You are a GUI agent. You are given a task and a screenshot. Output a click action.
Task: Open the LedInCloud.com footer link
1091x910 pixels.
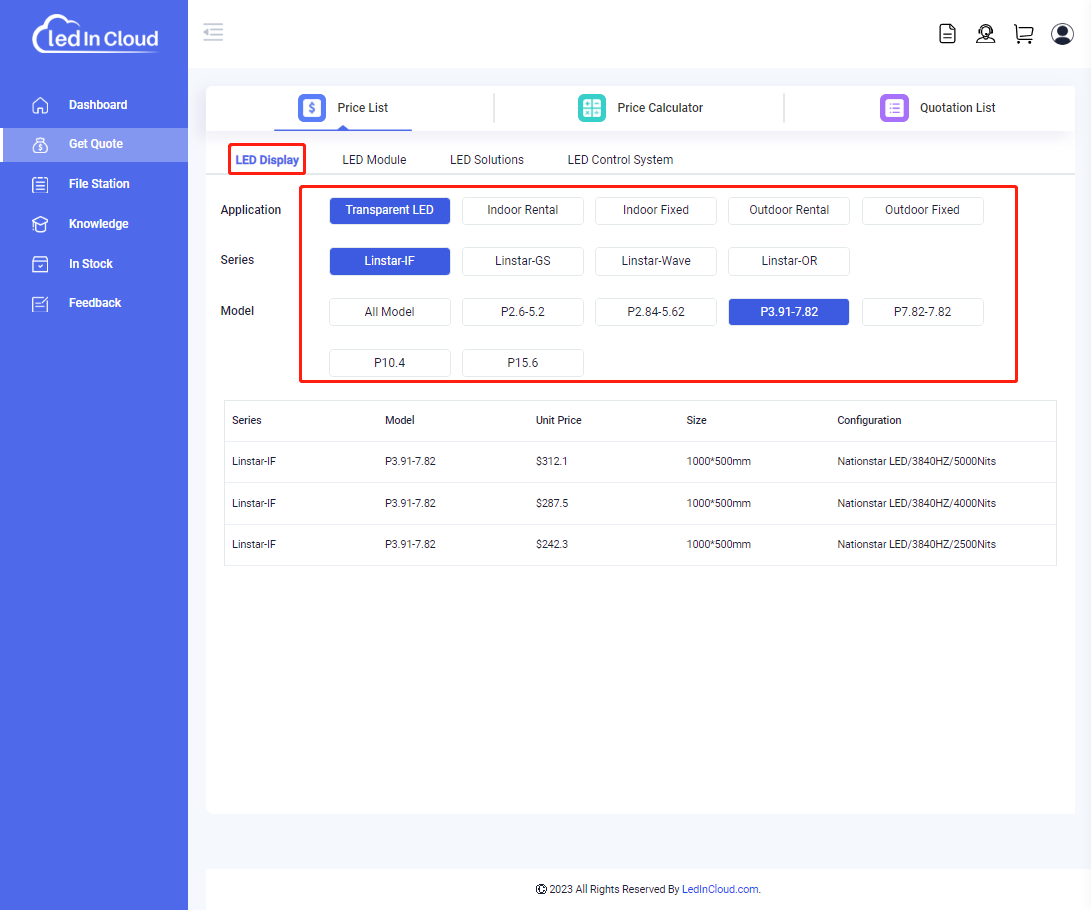[720, 889]
